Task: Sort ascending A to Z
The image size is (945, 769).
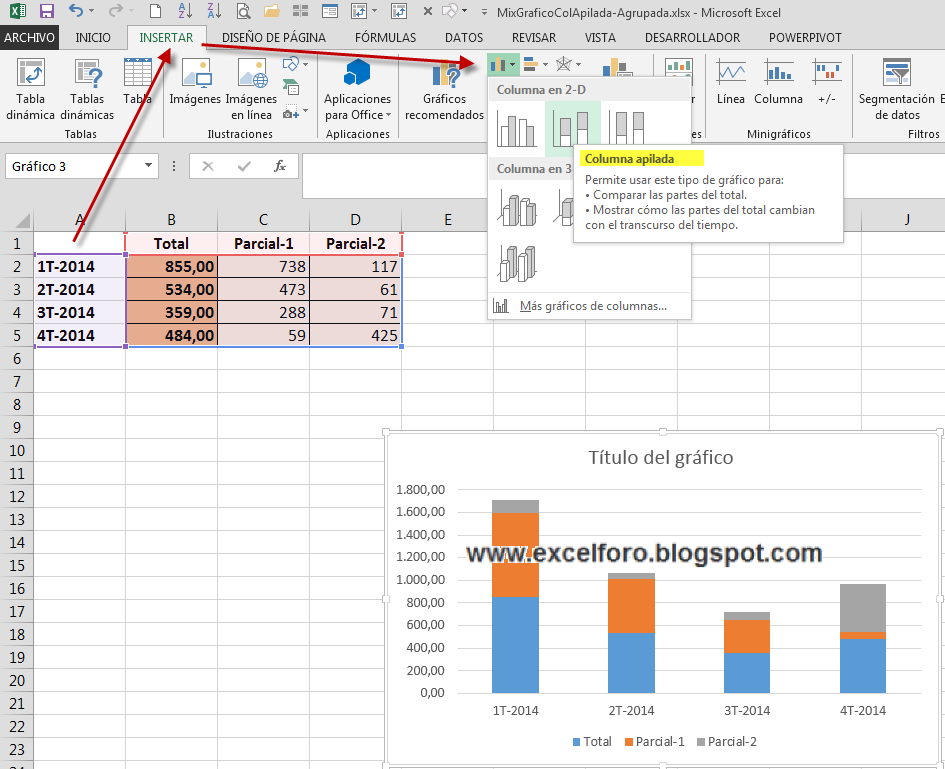Action: [185, 11]
